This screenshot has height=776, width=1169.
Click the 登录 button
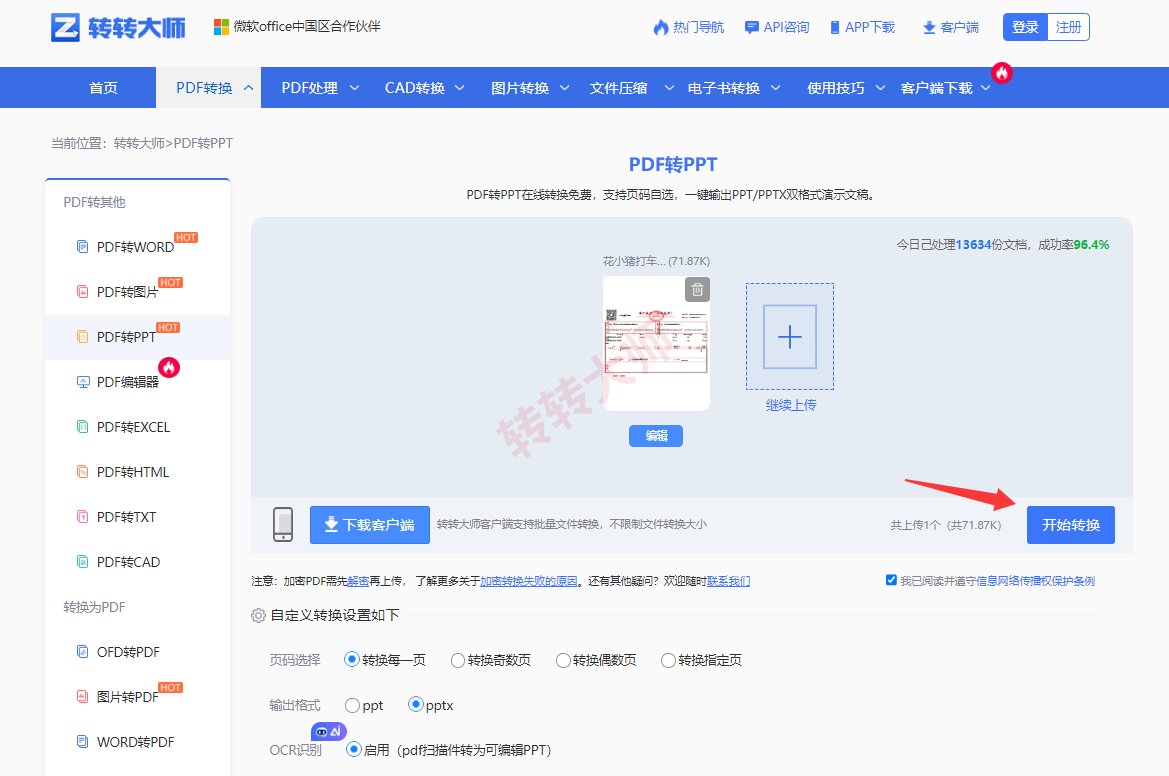coord(1025,28)
